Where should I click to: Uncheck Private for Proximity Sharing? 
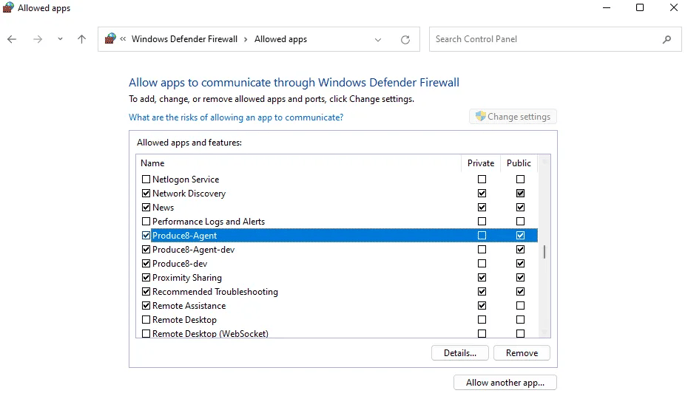pos(482,278)
